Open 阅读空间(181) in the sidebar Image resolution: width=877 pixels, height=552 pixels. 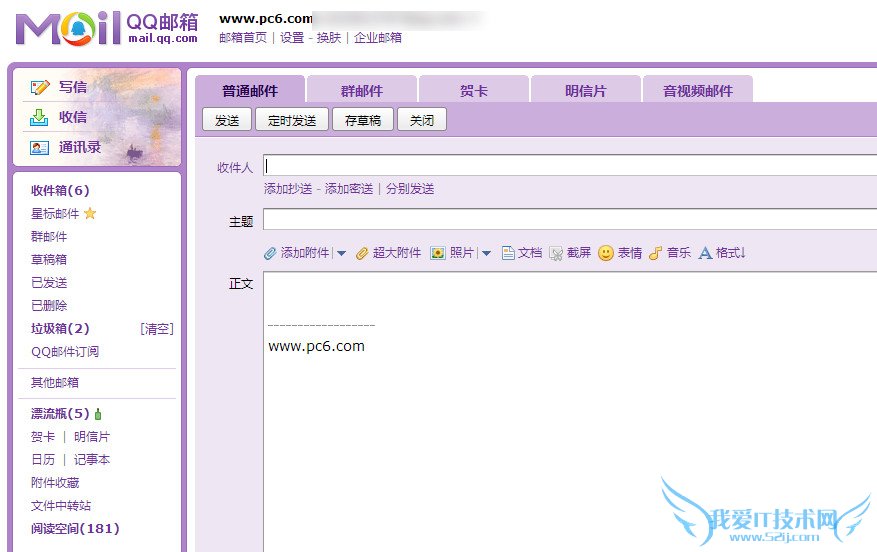[x=75, y=529]
